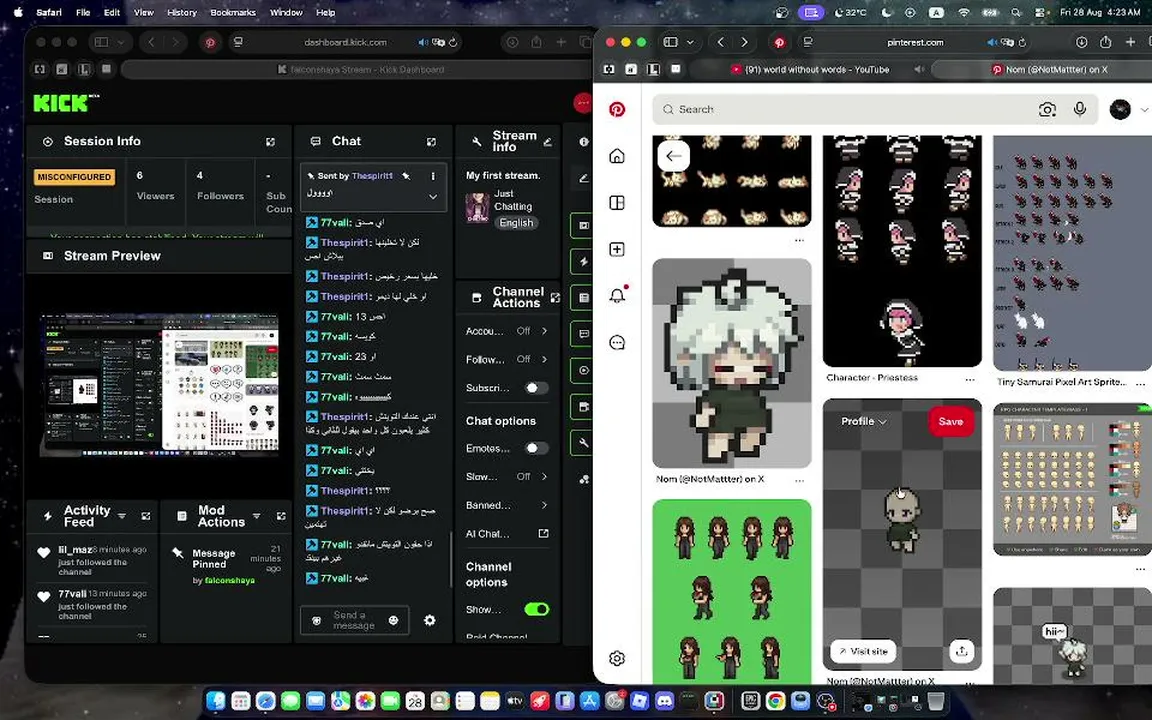Image resolution: width=1152 pixels, height=720 pixels.
Task: Click Kick right rail lightning bolt icon
Action: click(583, 261)
